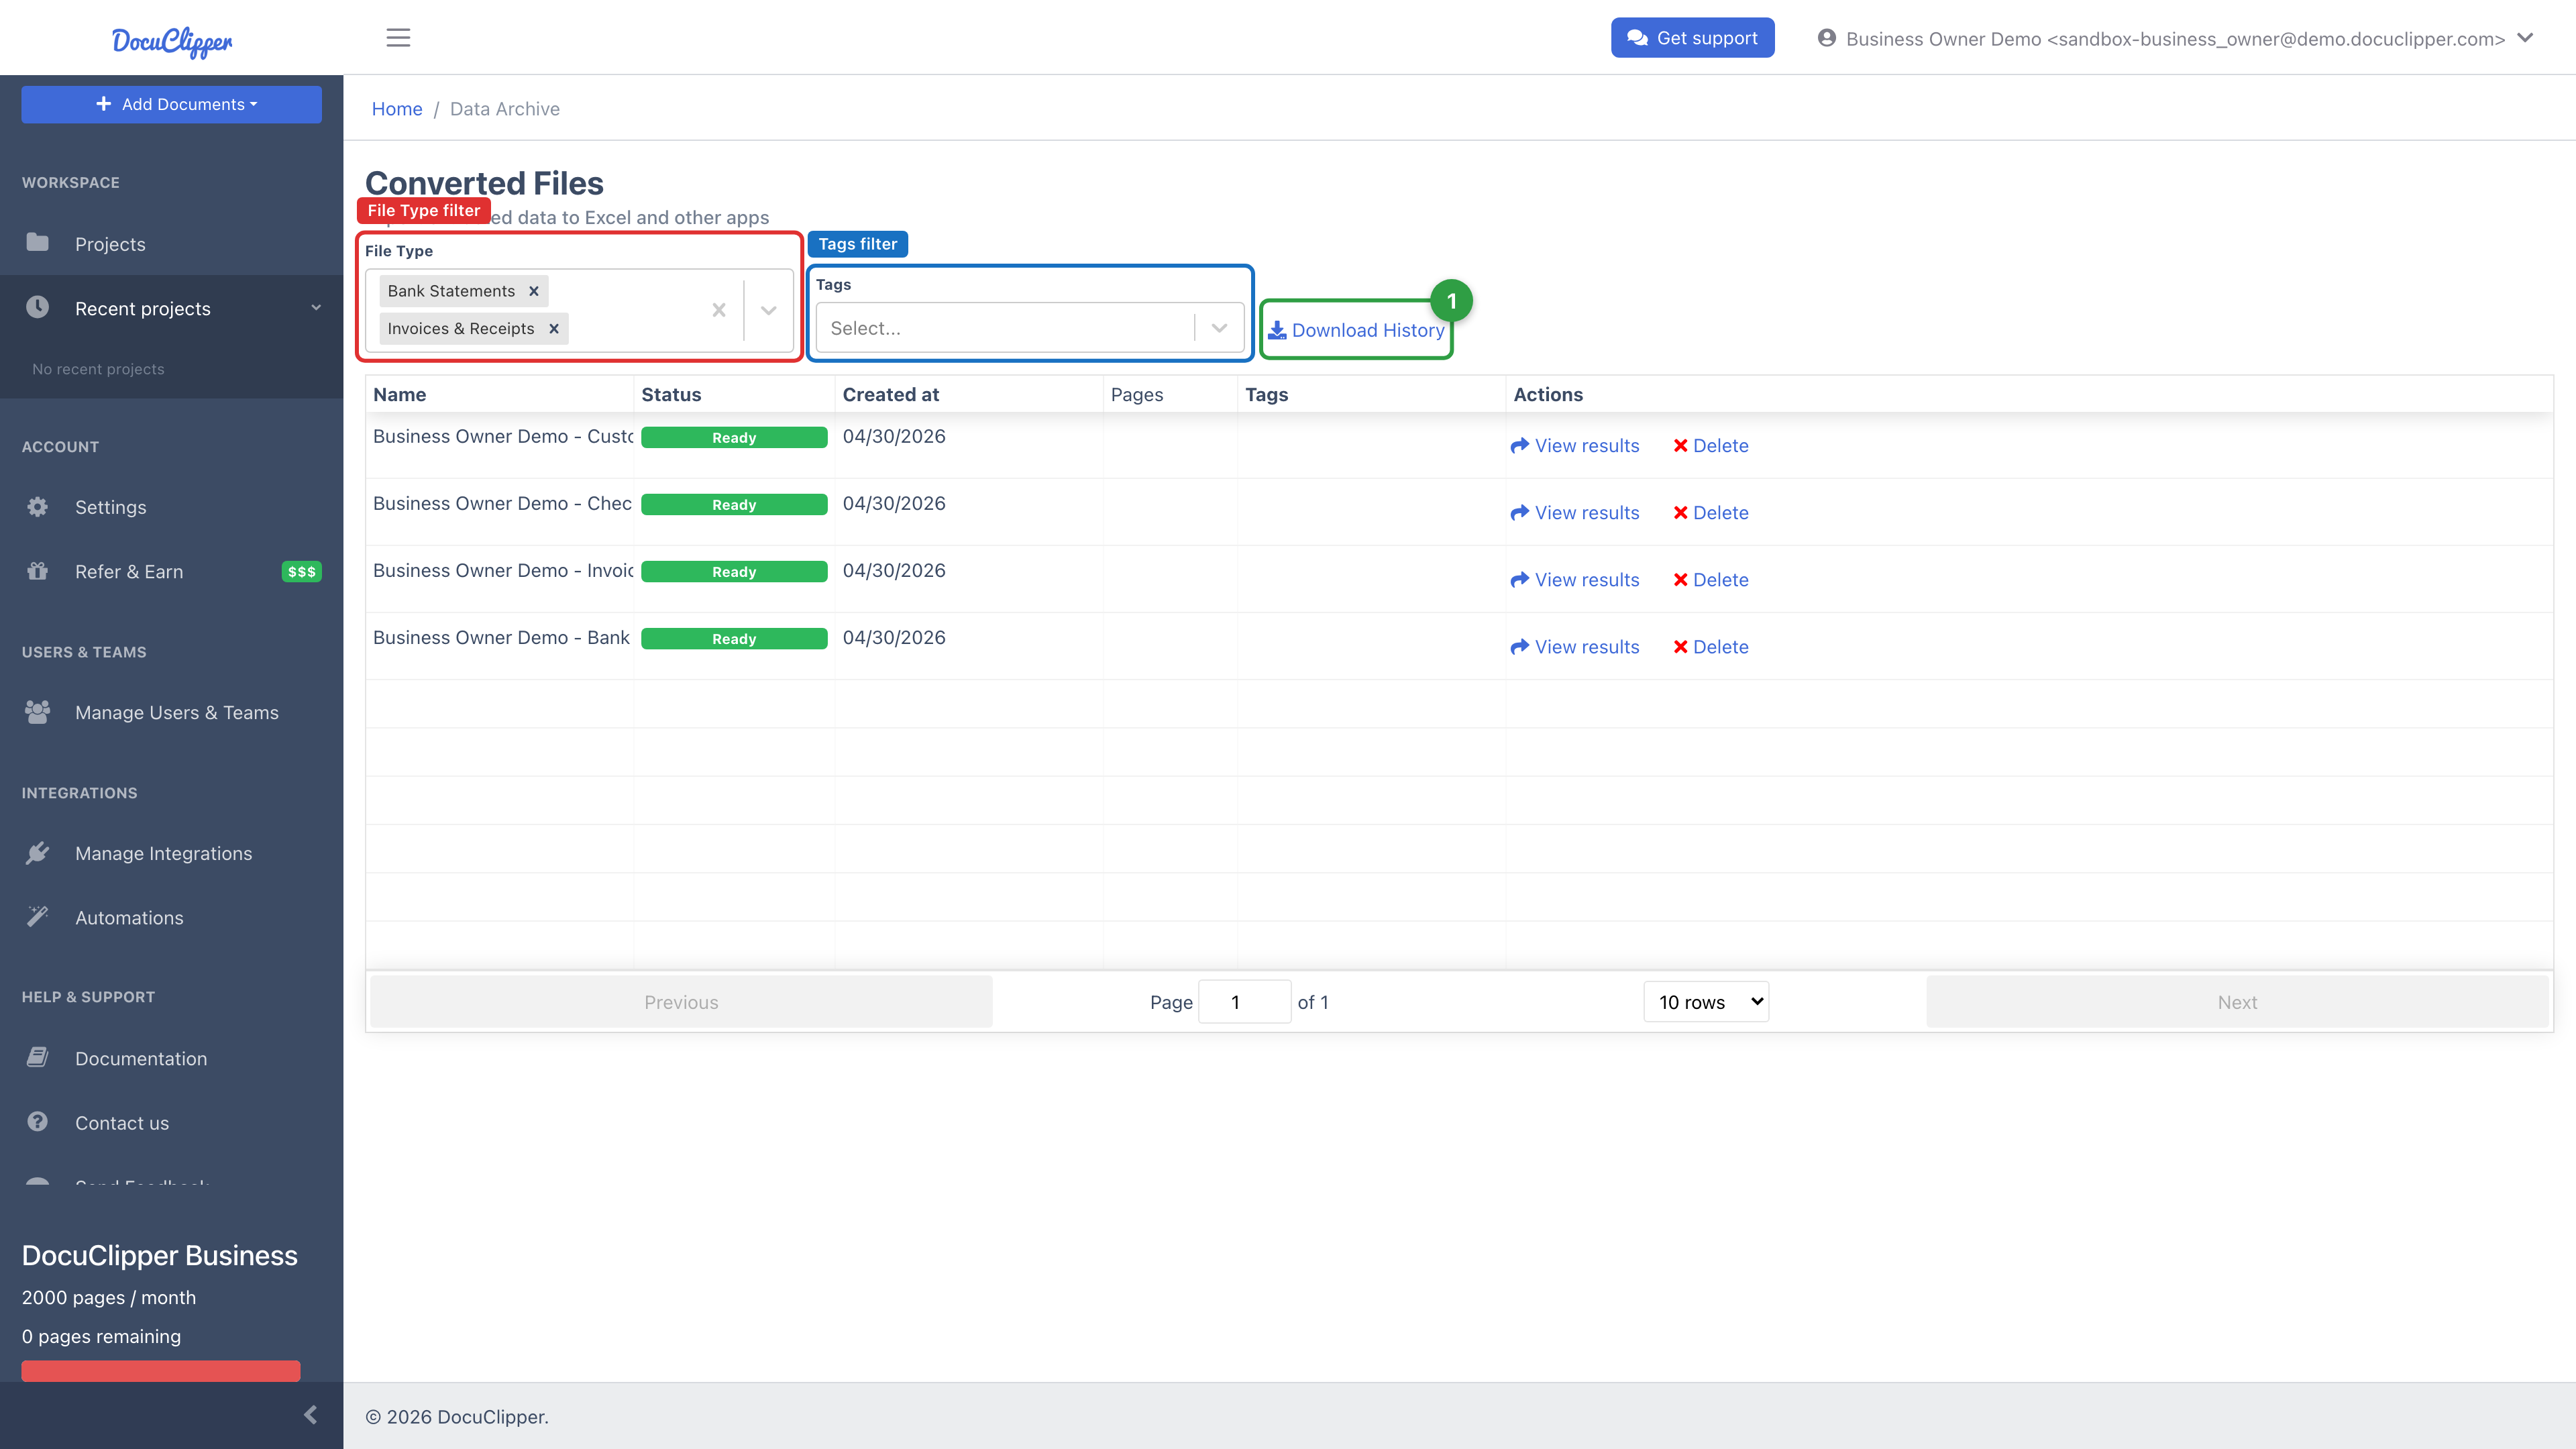2576x1449 pixels.
Task: Delete the Chec file row
Action: coord(1711,512)
